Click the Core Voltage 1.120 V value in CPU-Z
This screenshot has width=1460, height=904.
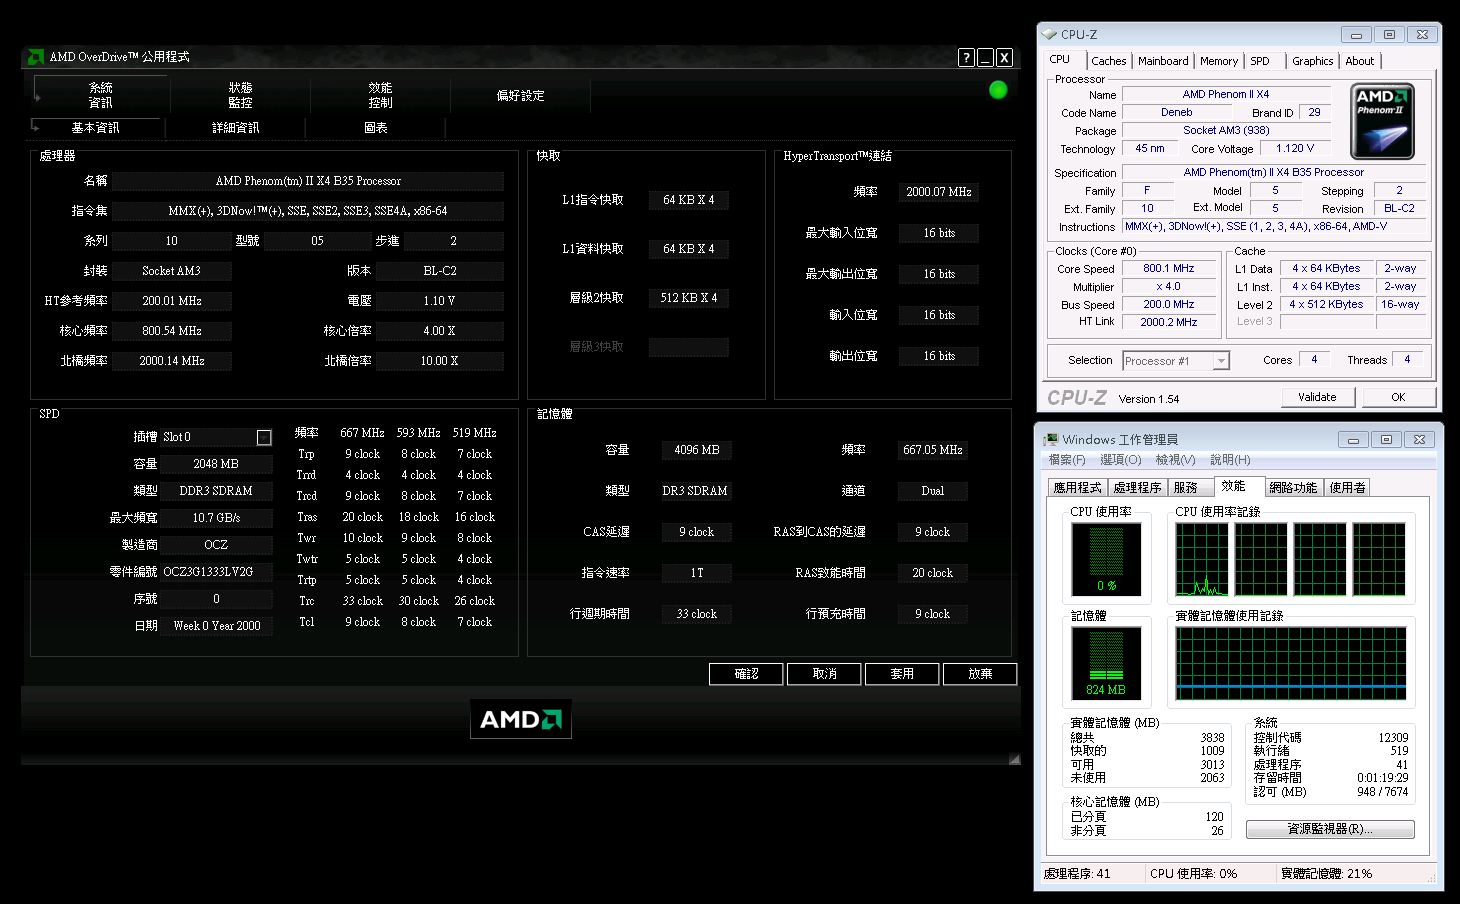click(x=1295, y=148)
